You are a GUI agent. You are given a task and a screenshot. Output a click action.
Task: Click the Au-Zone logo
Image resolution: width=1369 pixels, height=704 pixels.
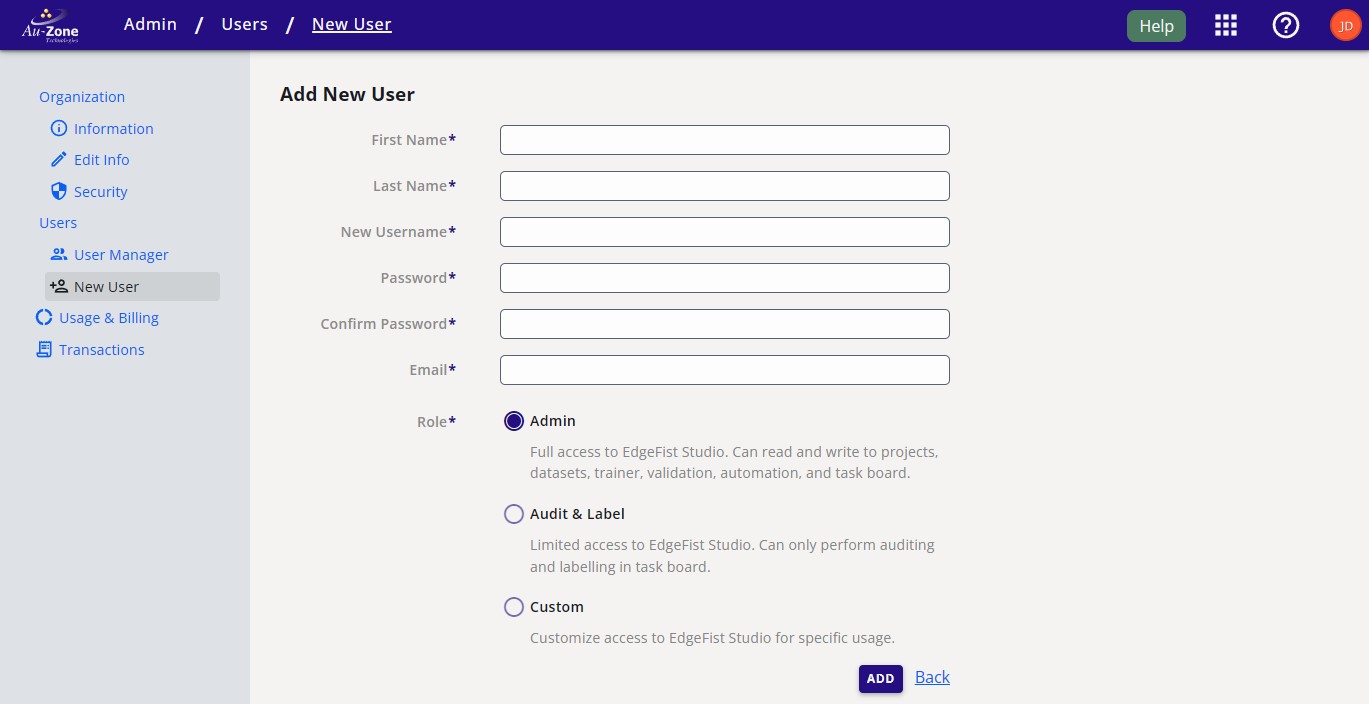(49, 24)
